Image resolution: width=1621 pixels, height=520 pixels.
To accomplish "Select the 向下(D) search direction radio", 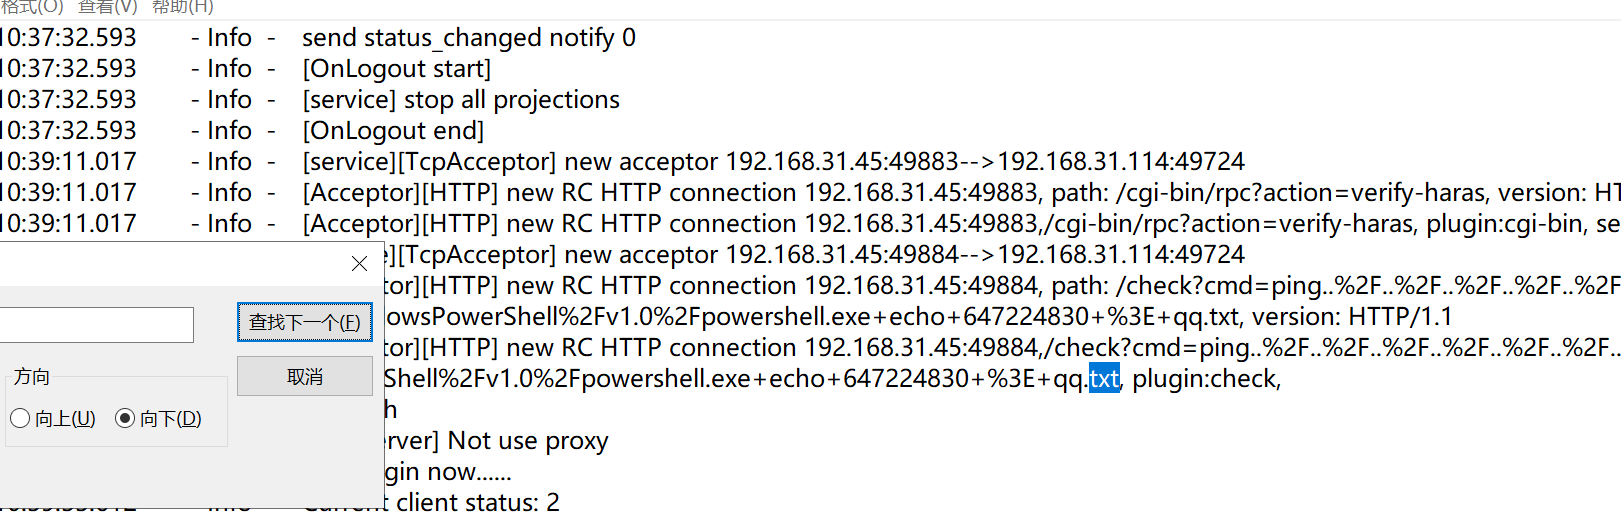I will coord(125,418).
